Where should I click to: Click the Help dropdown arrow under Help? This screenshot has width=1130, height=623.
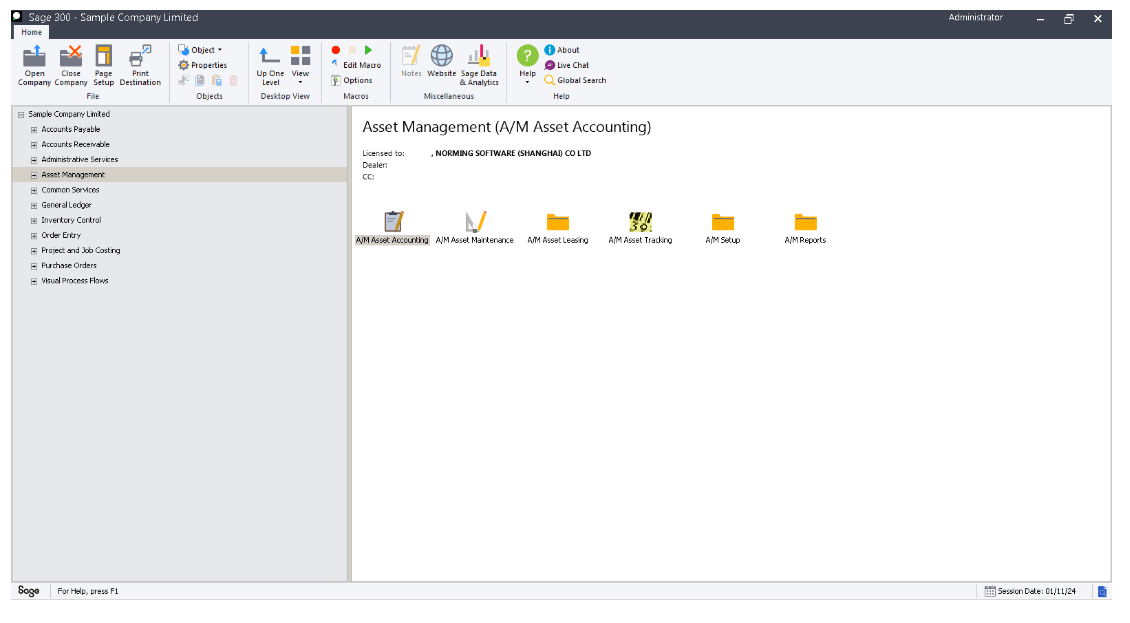coord(528,82)
